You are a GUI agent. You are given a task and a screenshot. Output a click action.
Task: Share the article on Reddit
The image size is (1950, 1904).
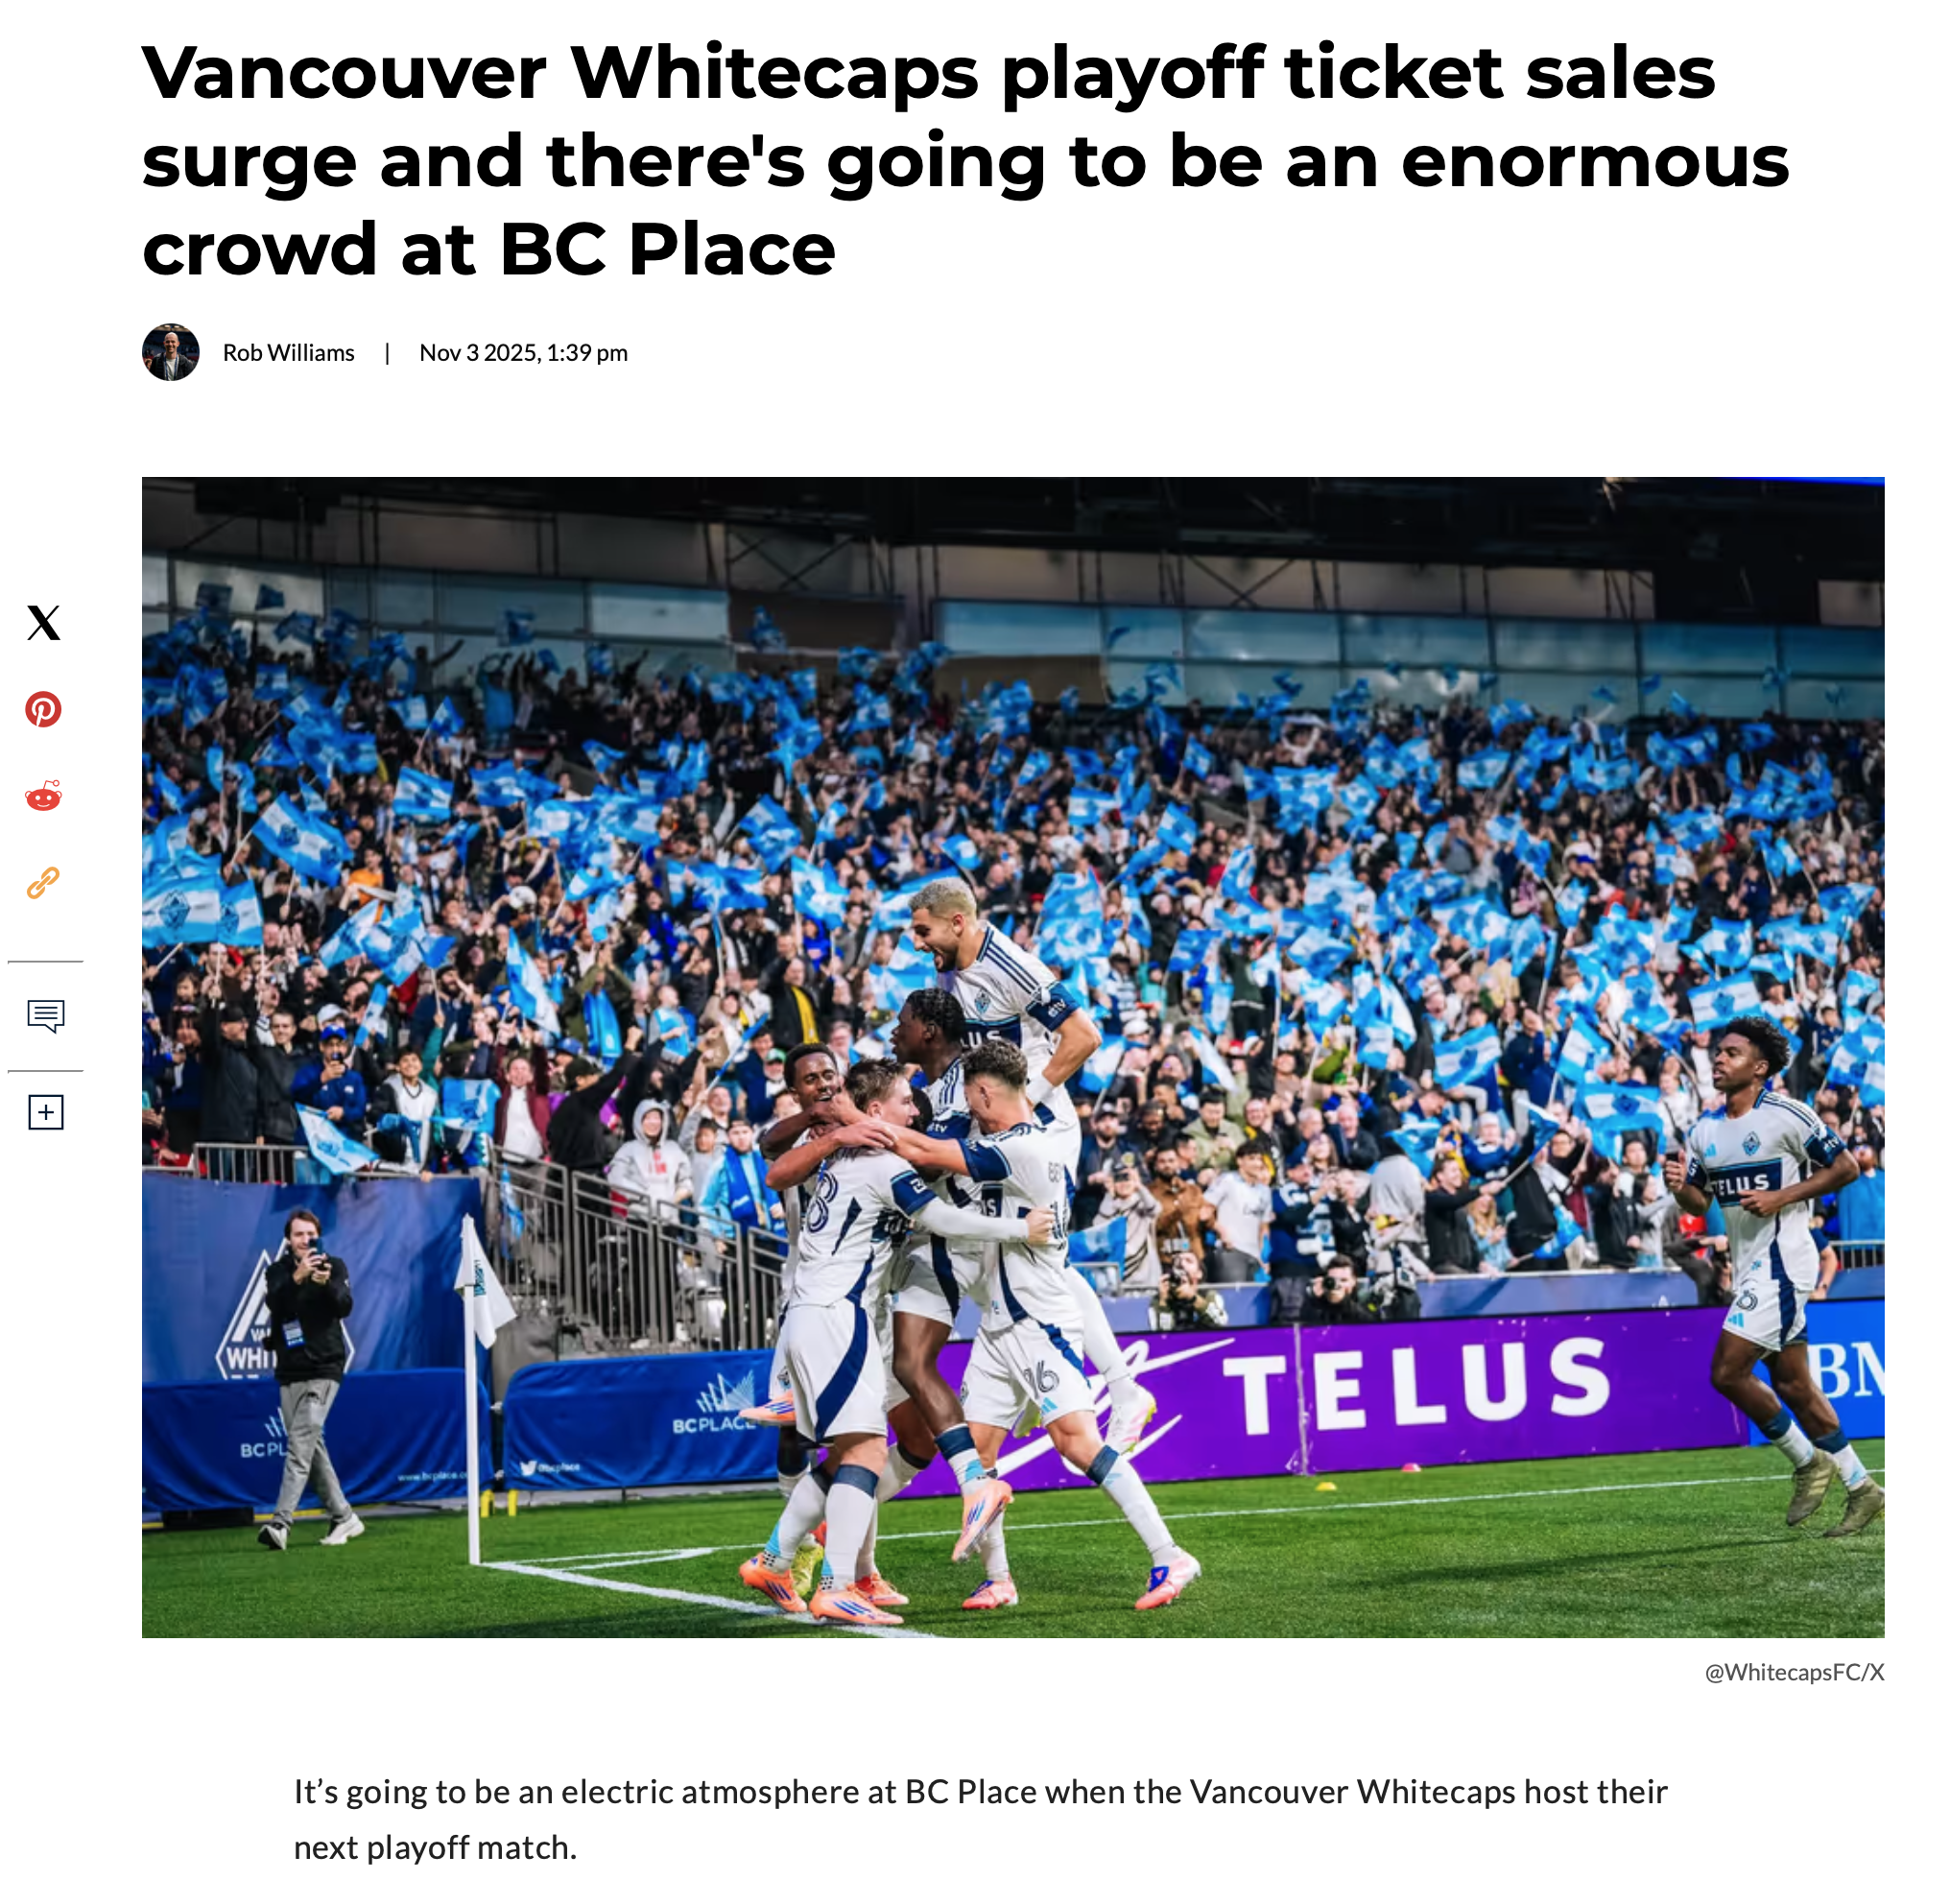click(x=43, y=797)
